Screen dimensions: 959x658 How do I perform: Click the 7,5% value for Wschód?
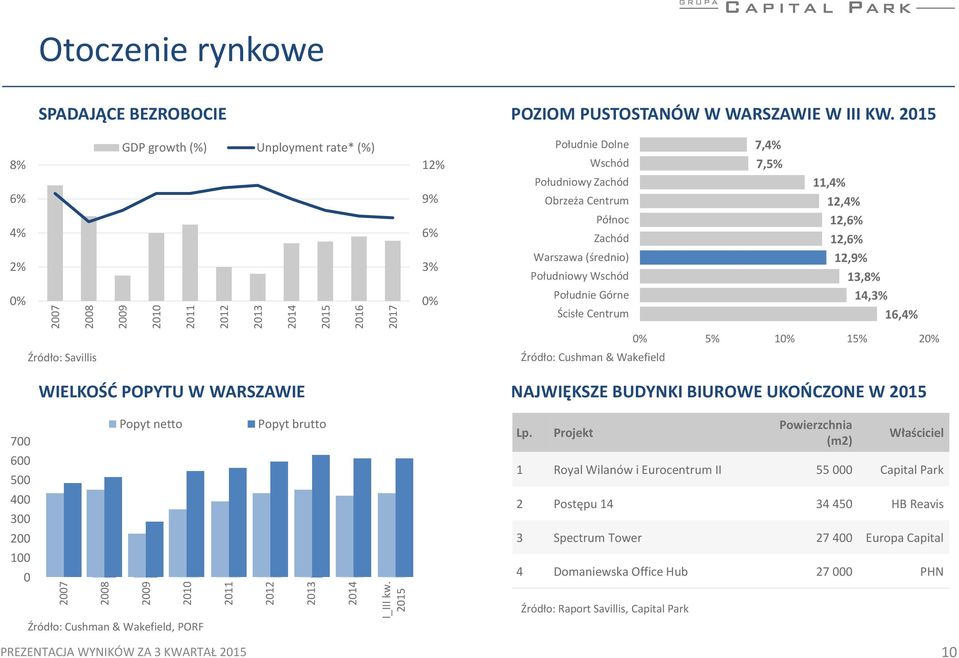pos(769,163)
